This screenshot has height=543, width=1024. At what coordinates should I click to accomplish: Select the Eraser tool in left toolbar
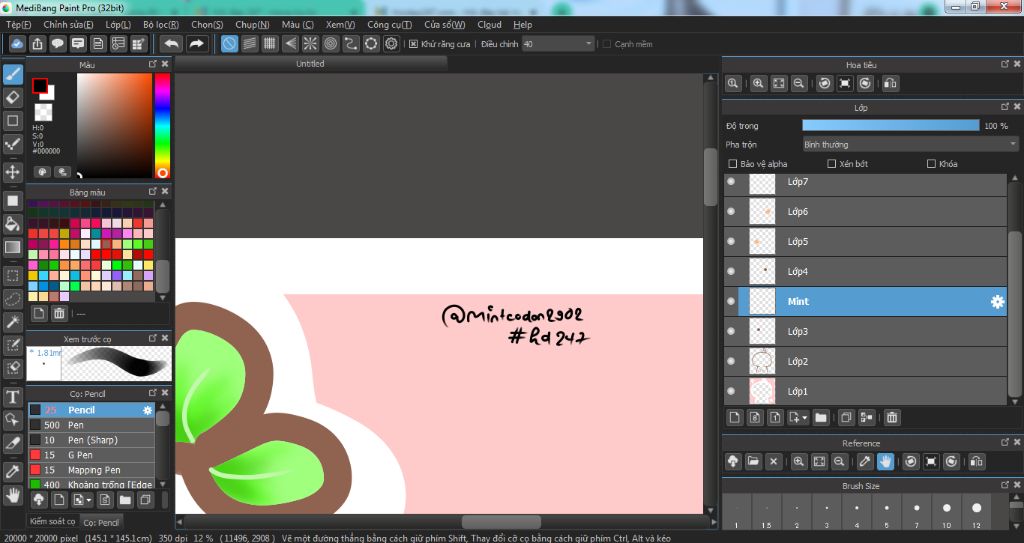click(13, 97)
